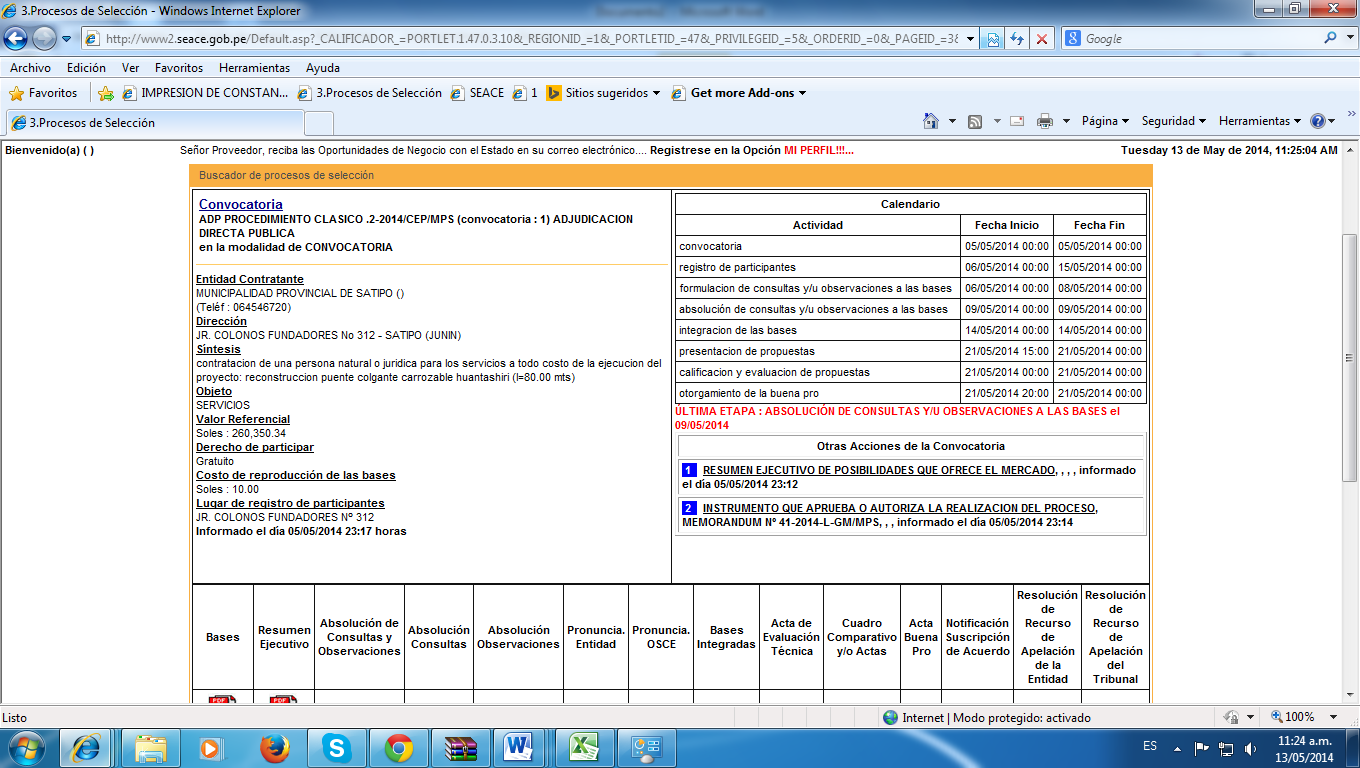The width and height of the screenshot is (1360, 768).
Task: Open the Herramientas menu in menu bar
Action: 254,68
